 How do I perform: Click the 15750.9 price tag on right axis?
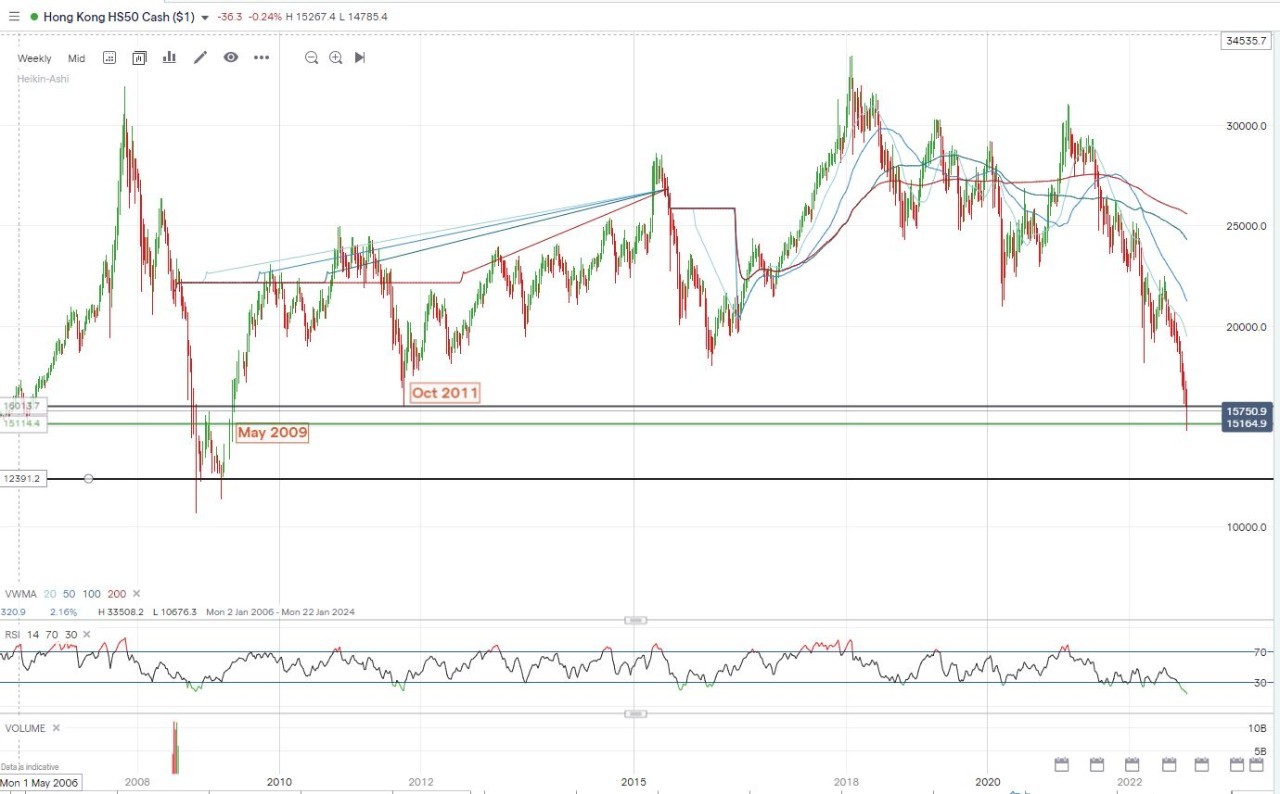pos(1248,411)
